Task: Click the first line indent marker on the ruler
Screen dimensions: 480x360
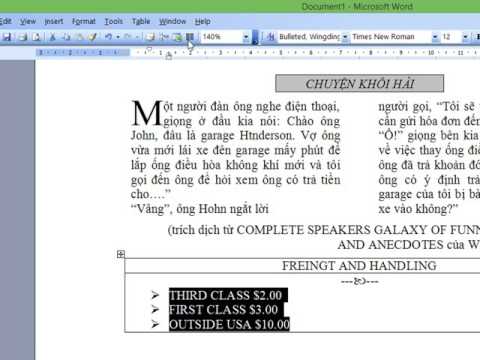Action: pyautogui.click(x=149, y=50)
